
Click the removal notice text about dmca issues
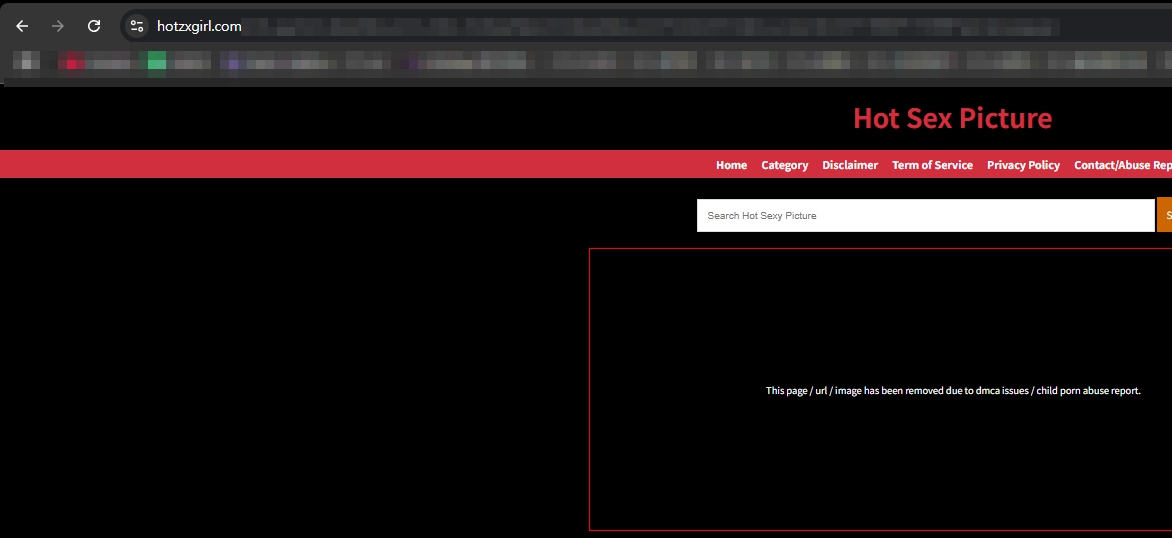[x=953, y=391]
